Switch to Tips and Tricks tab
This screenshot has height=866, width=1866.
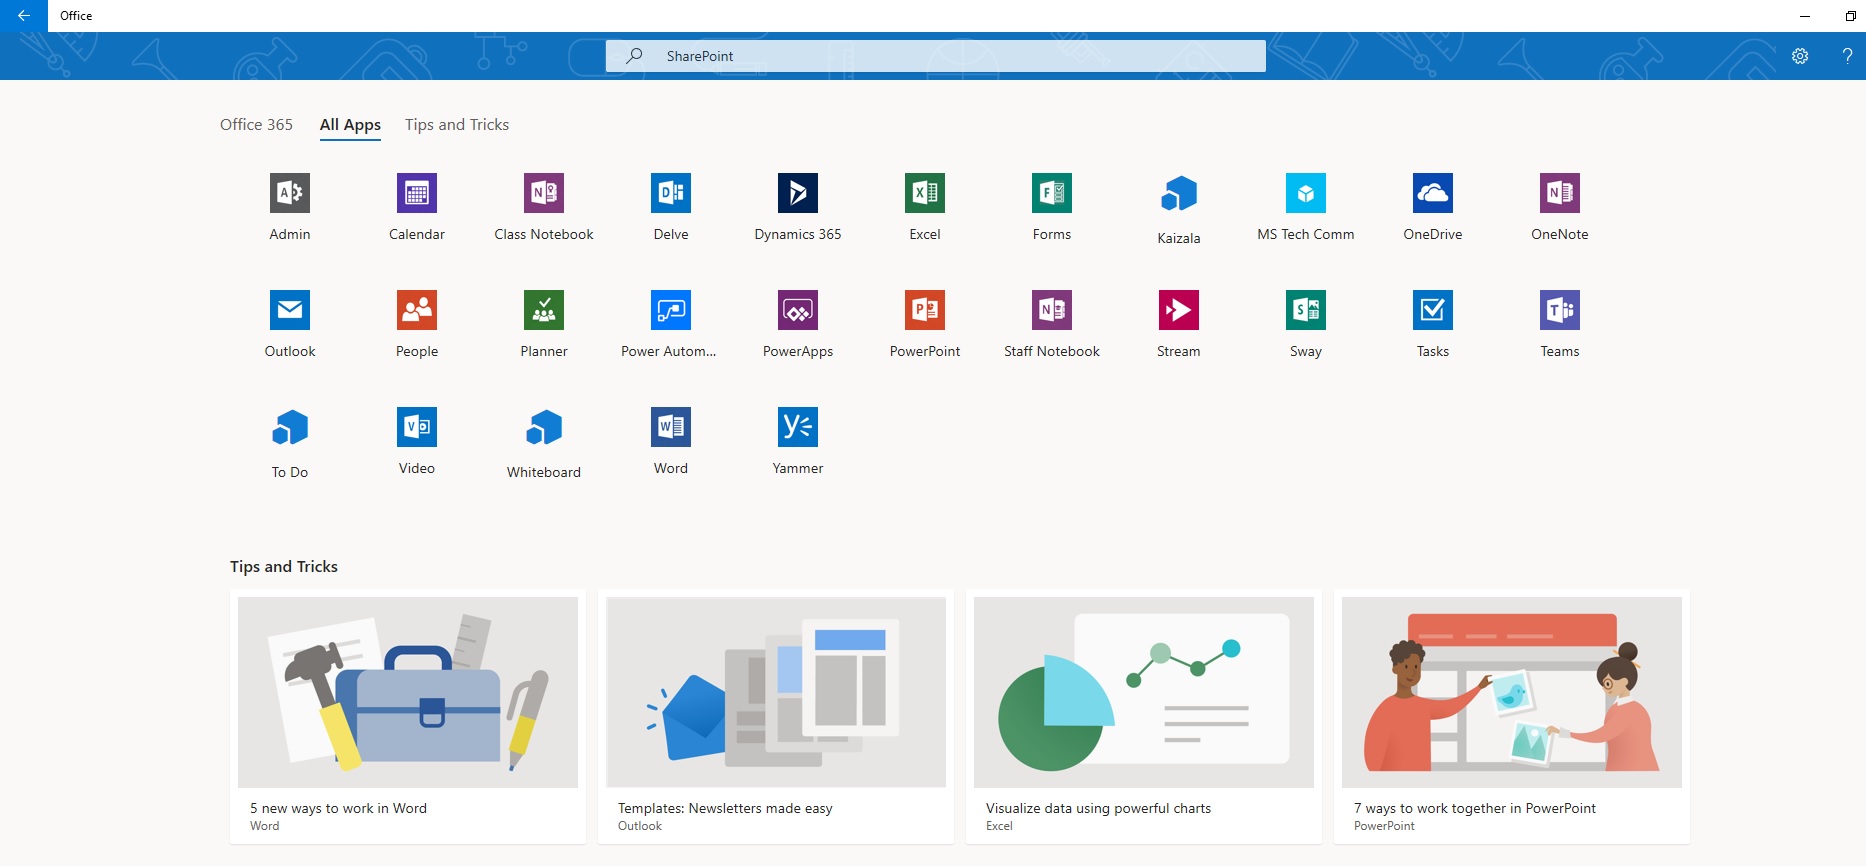[x=457, y=124]
